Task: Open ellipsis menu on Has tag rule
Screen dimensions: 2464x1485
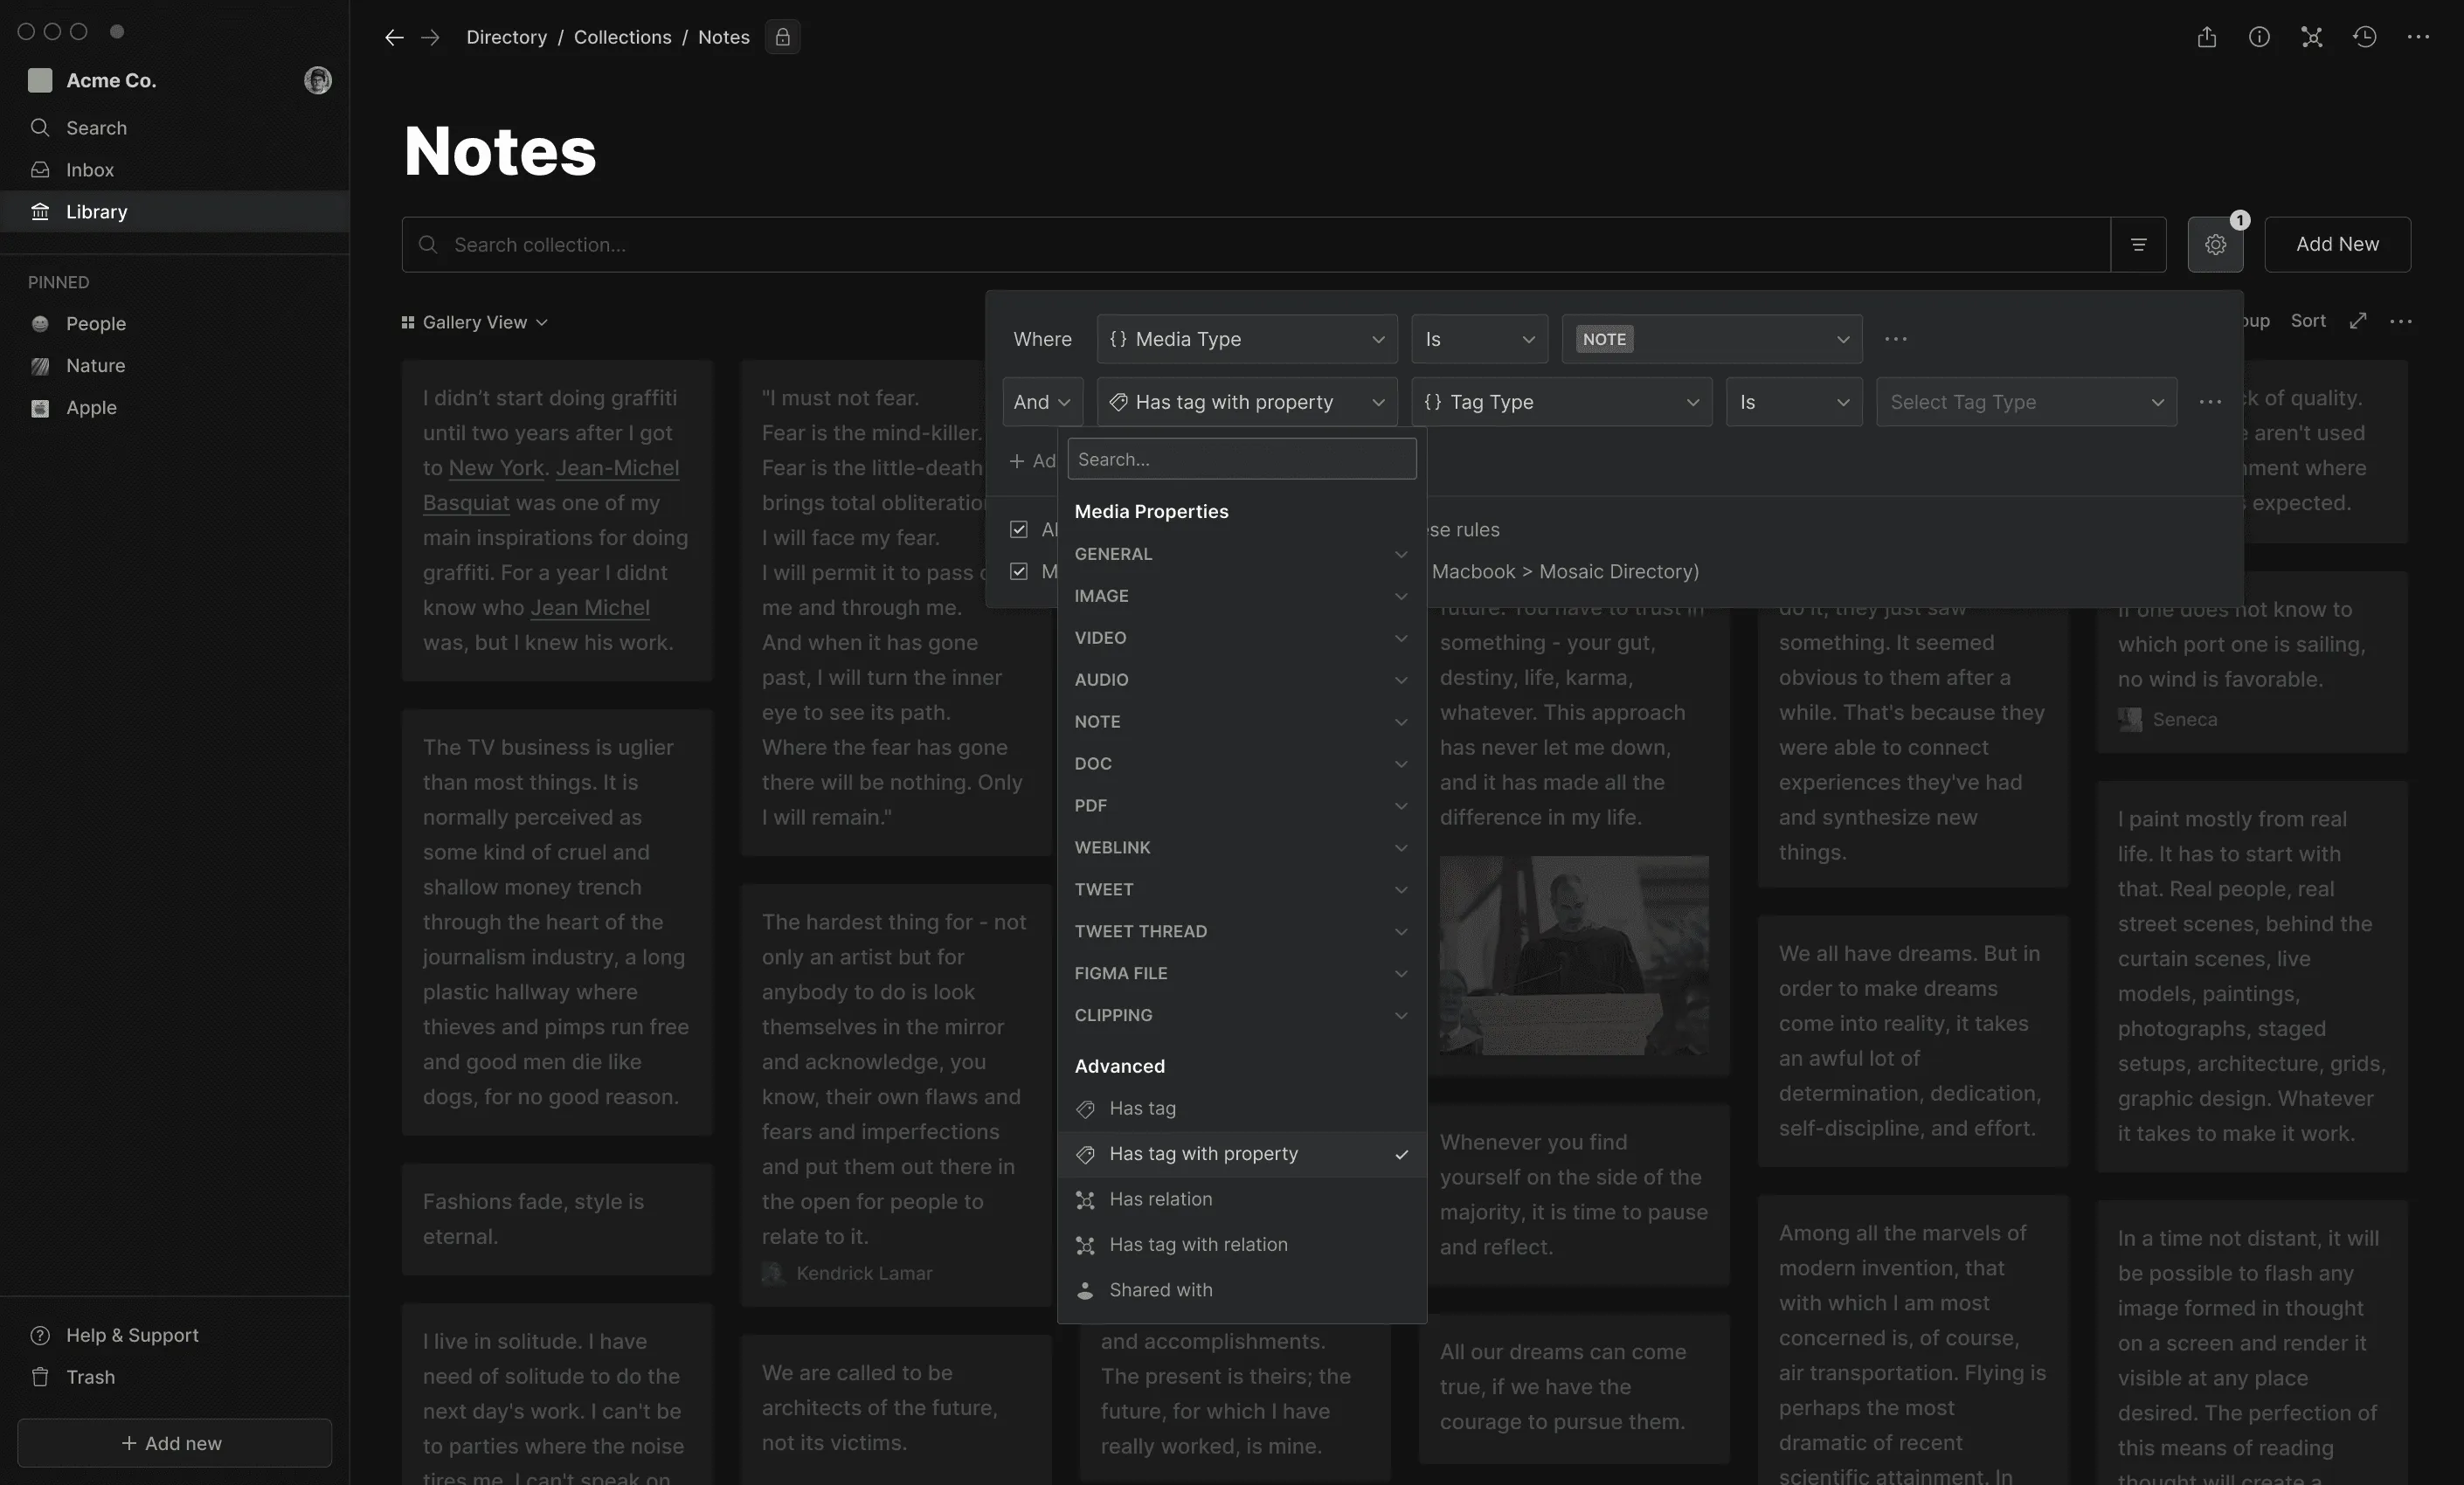Action: click(2210, 402)
